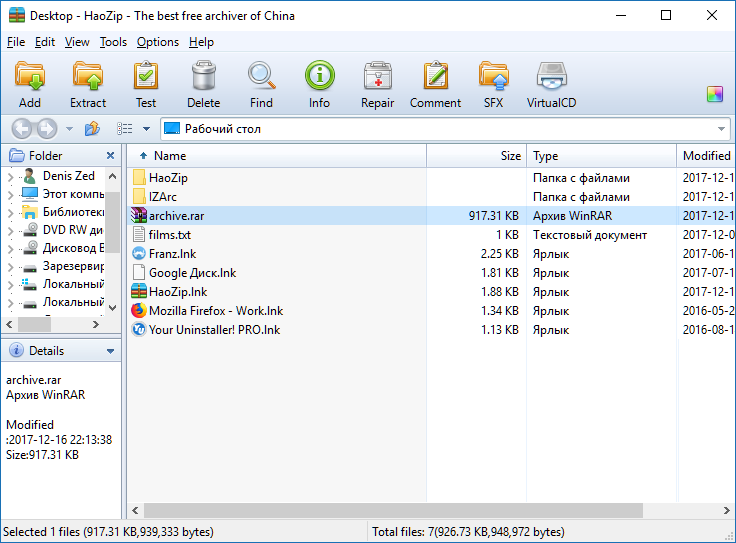Image resolution: width=736 pixels, height=543 pixels.
Task: Open the Find magnifier tool
Action: 261,76
